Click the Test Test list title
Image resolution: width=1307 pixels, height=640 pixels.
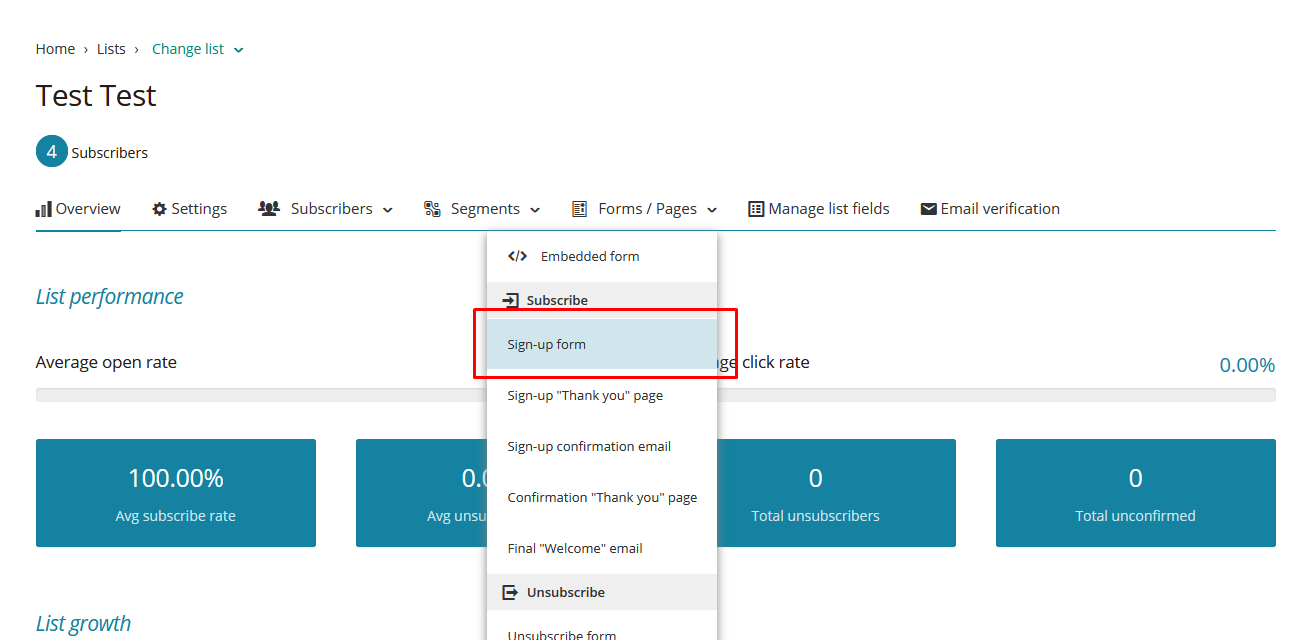tap(96, 96)
